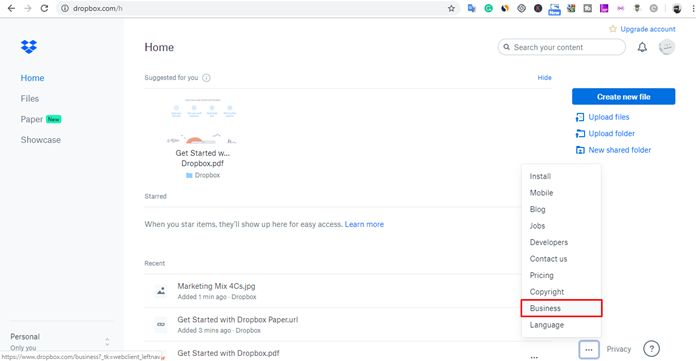The image size is (696, 361).
Task: Open Get Started with Dropbox.pdf in Recent
Action: click(228, 353)
